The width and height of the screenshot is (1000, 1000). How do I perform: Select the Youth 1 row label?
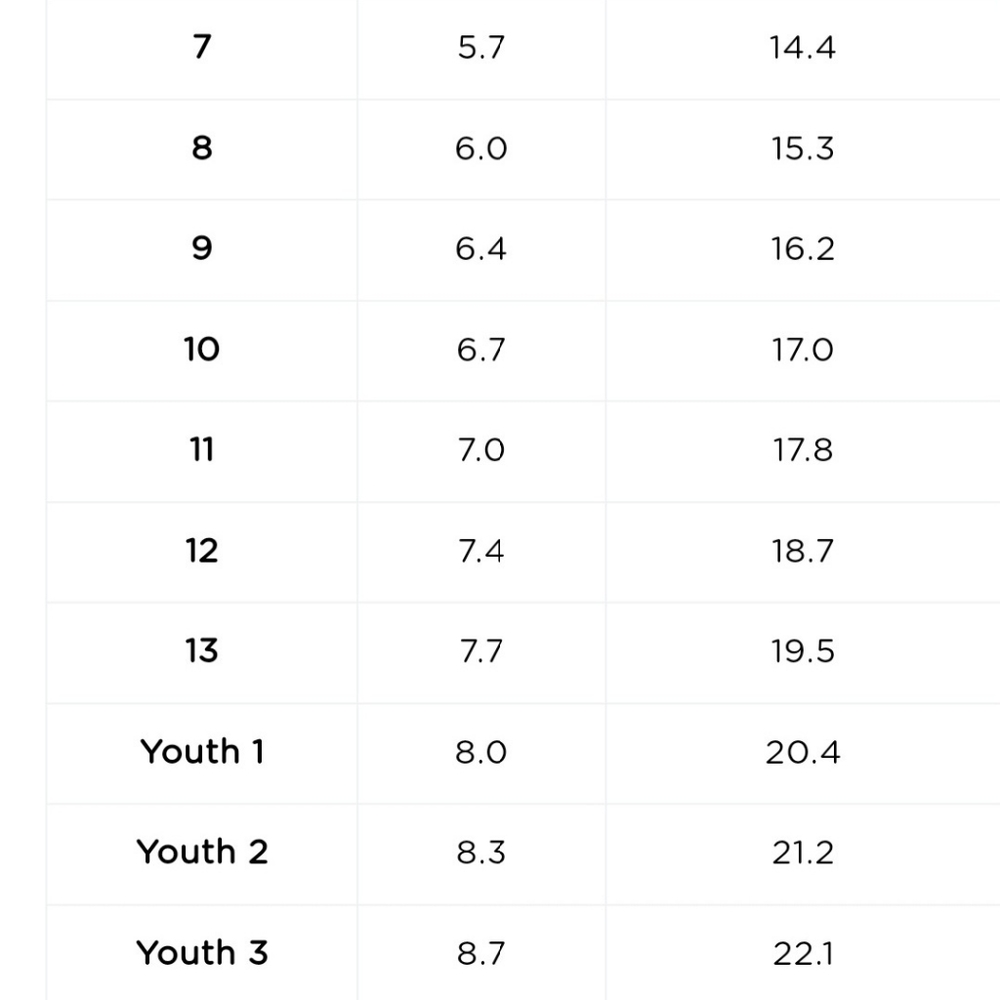(x=202, y=751)
